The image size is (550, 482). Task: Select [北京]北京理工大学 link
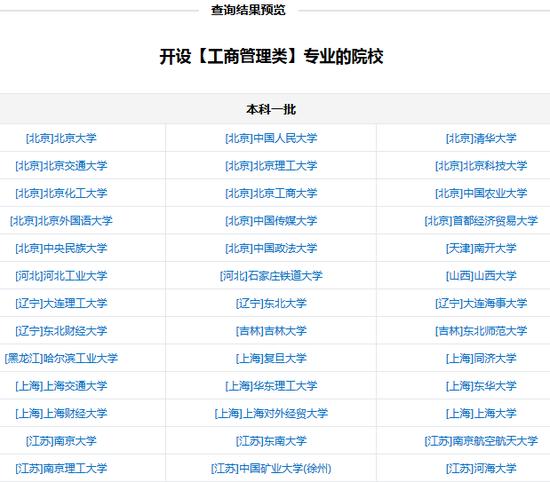coord(271,166)
